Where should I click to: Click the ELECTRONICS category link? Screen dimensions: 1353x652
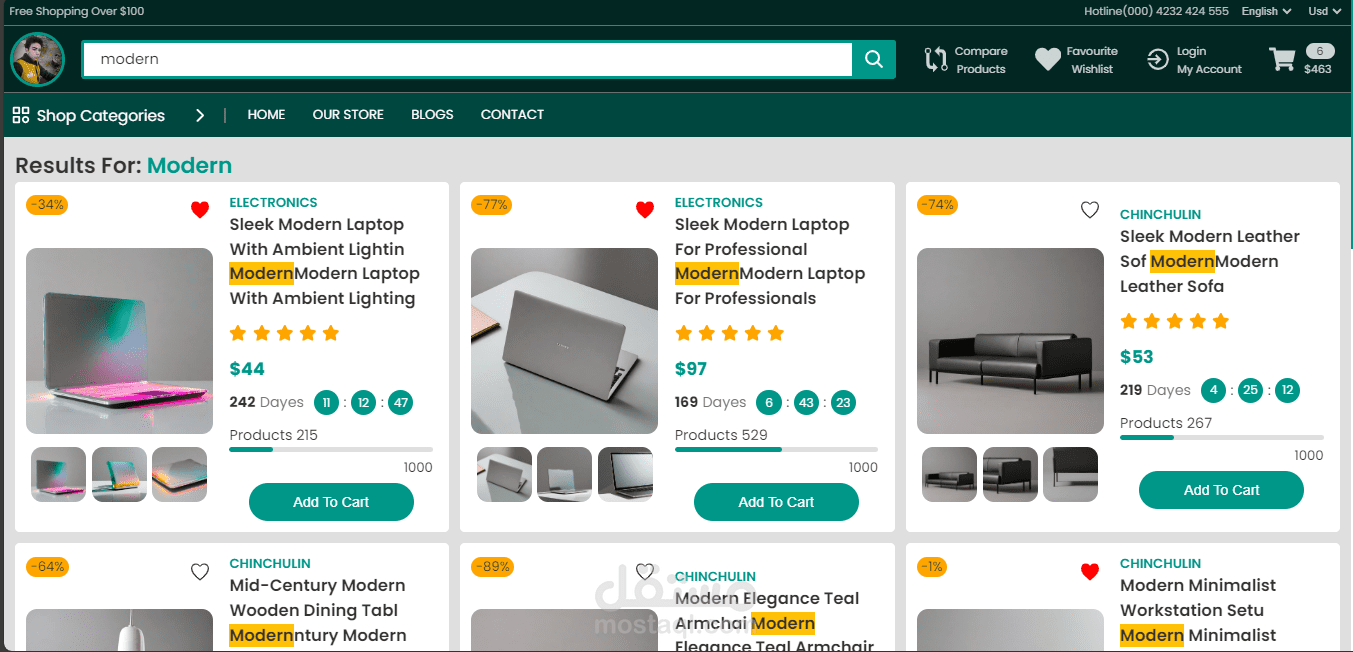pyautogui.click(x=273, y=202)
